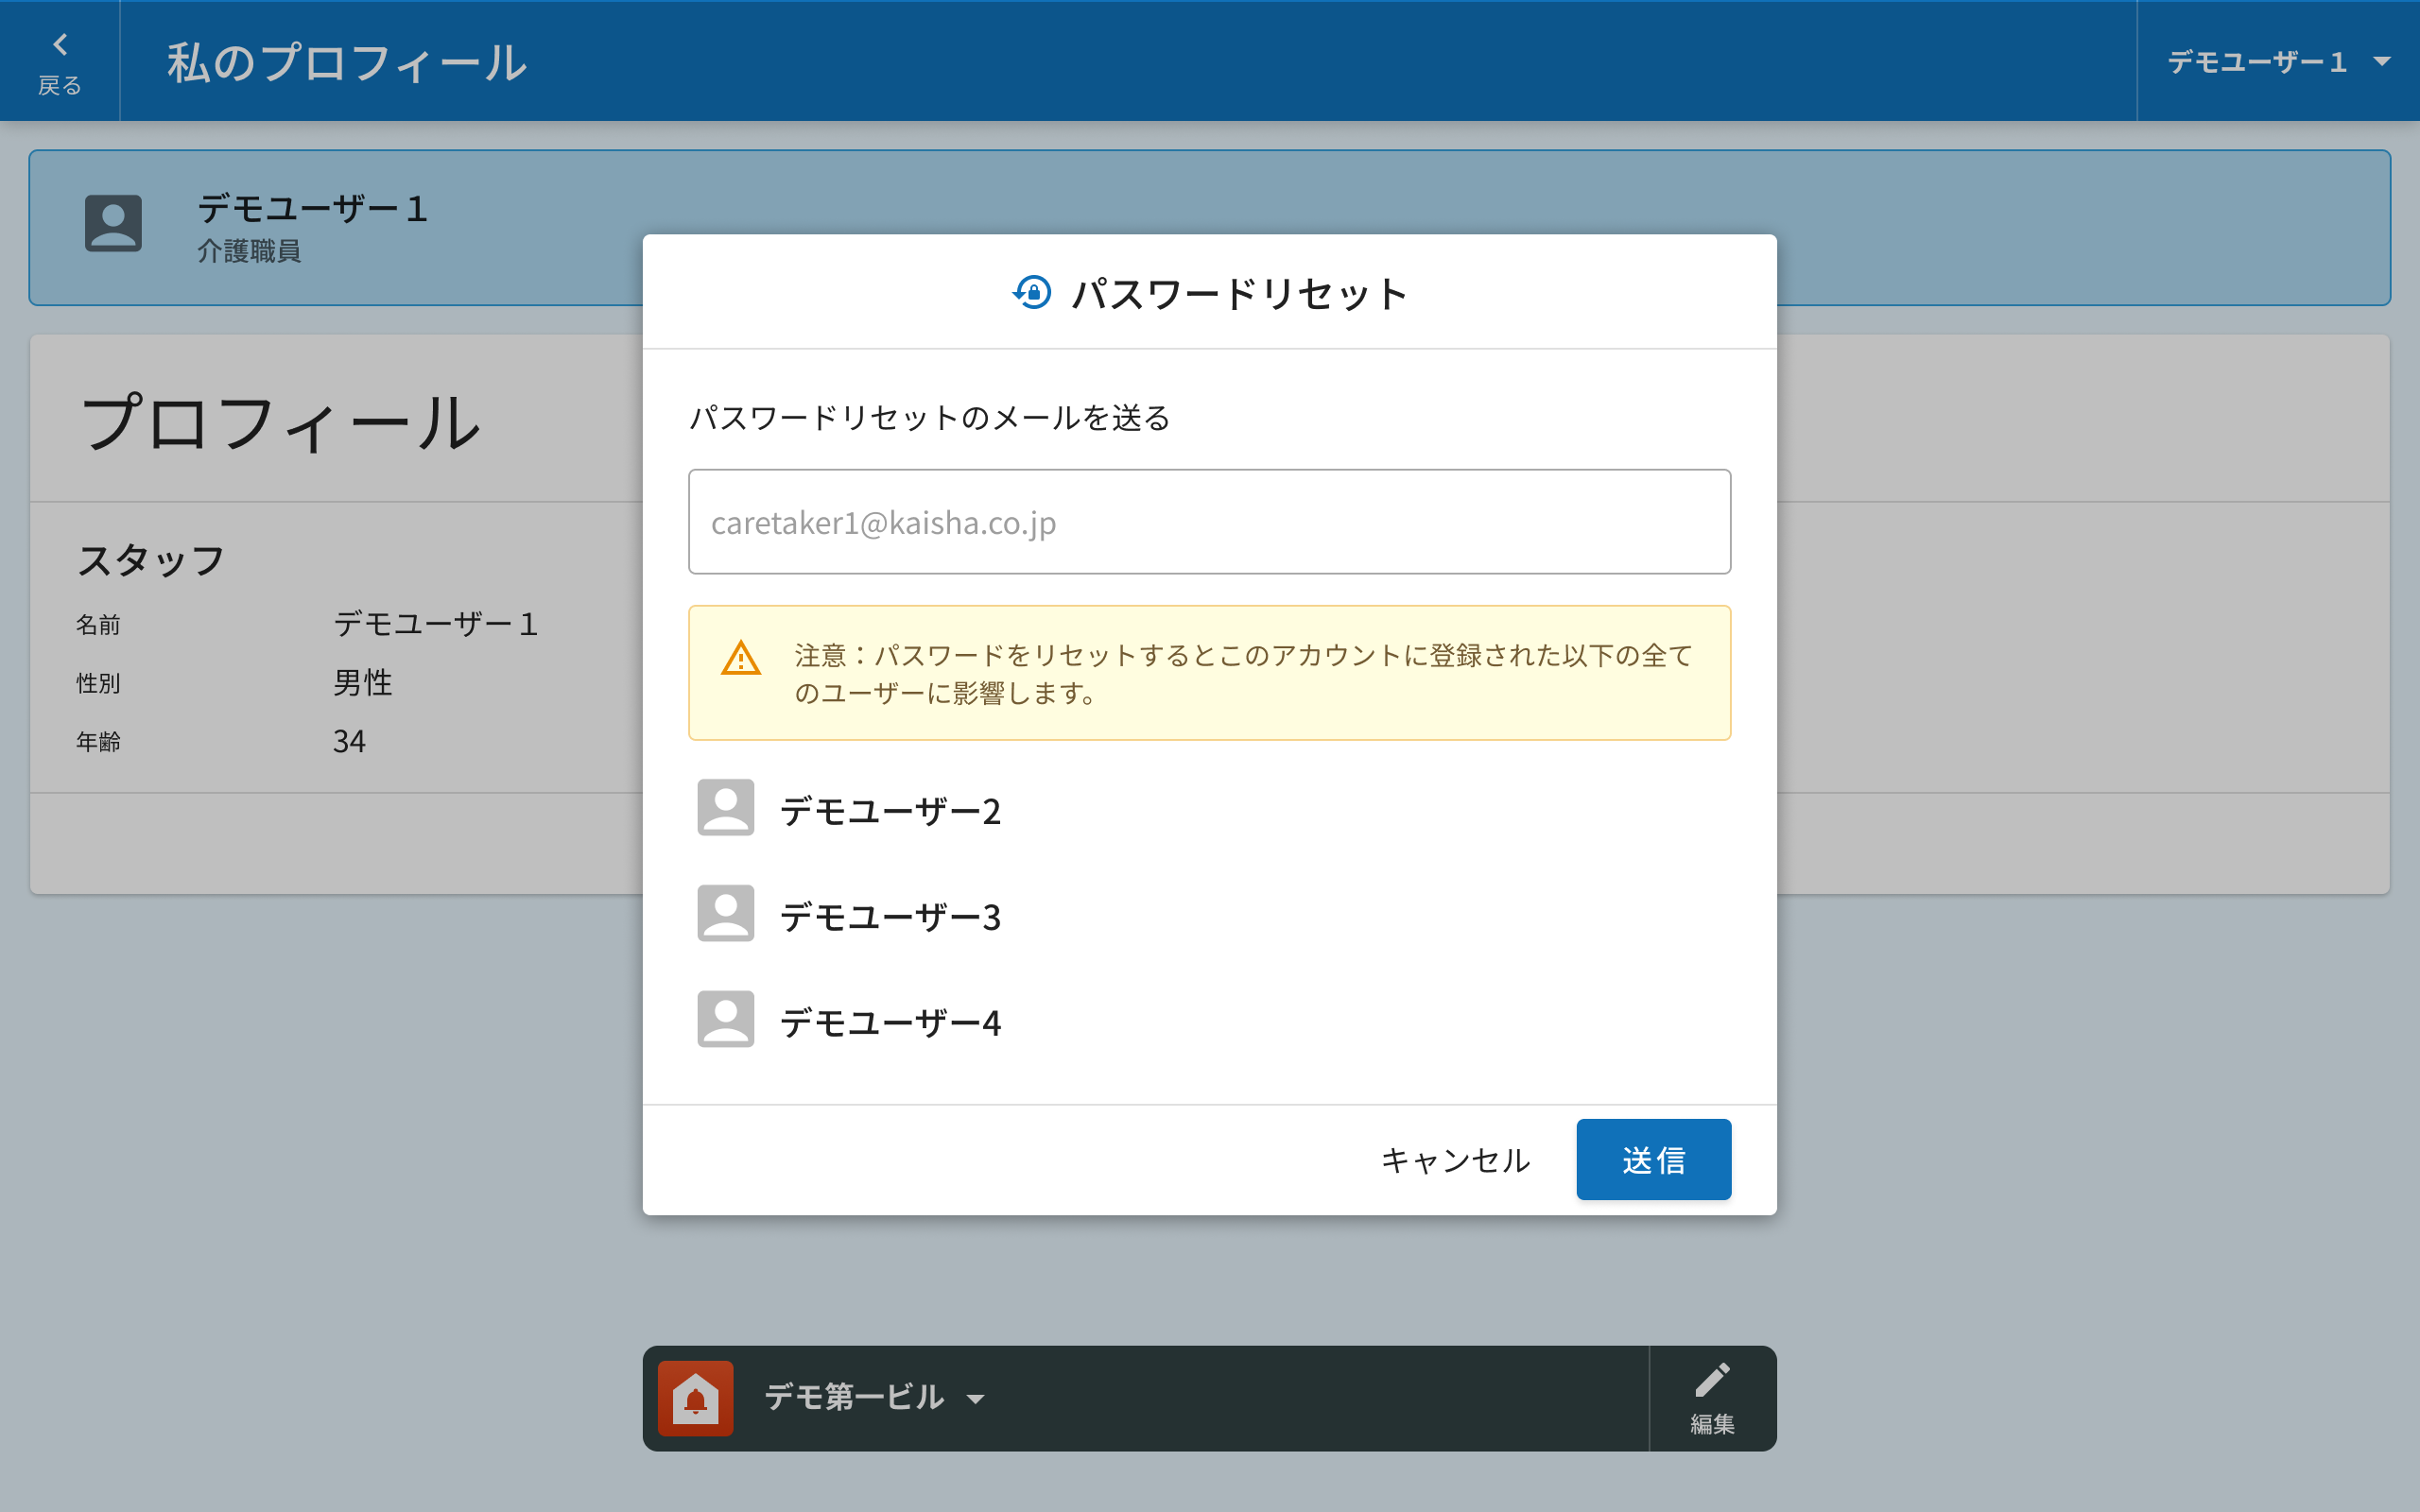The width and height of the screenshot is (2420, 1512).
Task: Select デモユーザー4 in the affected users list
Action: [x=890, y=1023]
